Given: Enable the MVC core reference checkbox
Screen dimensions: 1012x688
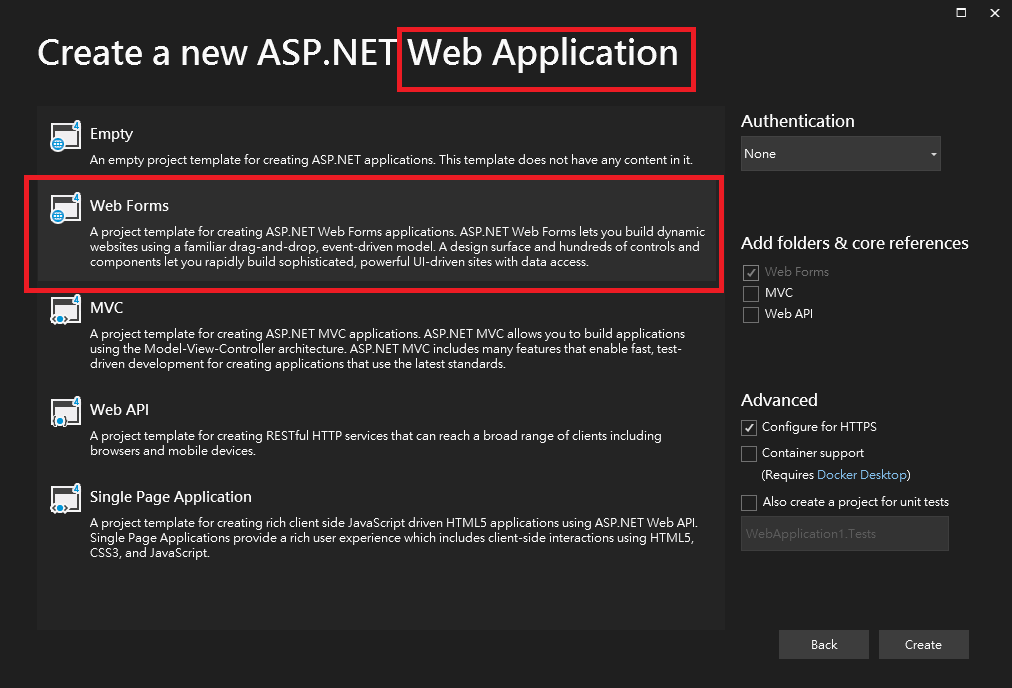Looking at the screenshot, I should click(751, 294).
